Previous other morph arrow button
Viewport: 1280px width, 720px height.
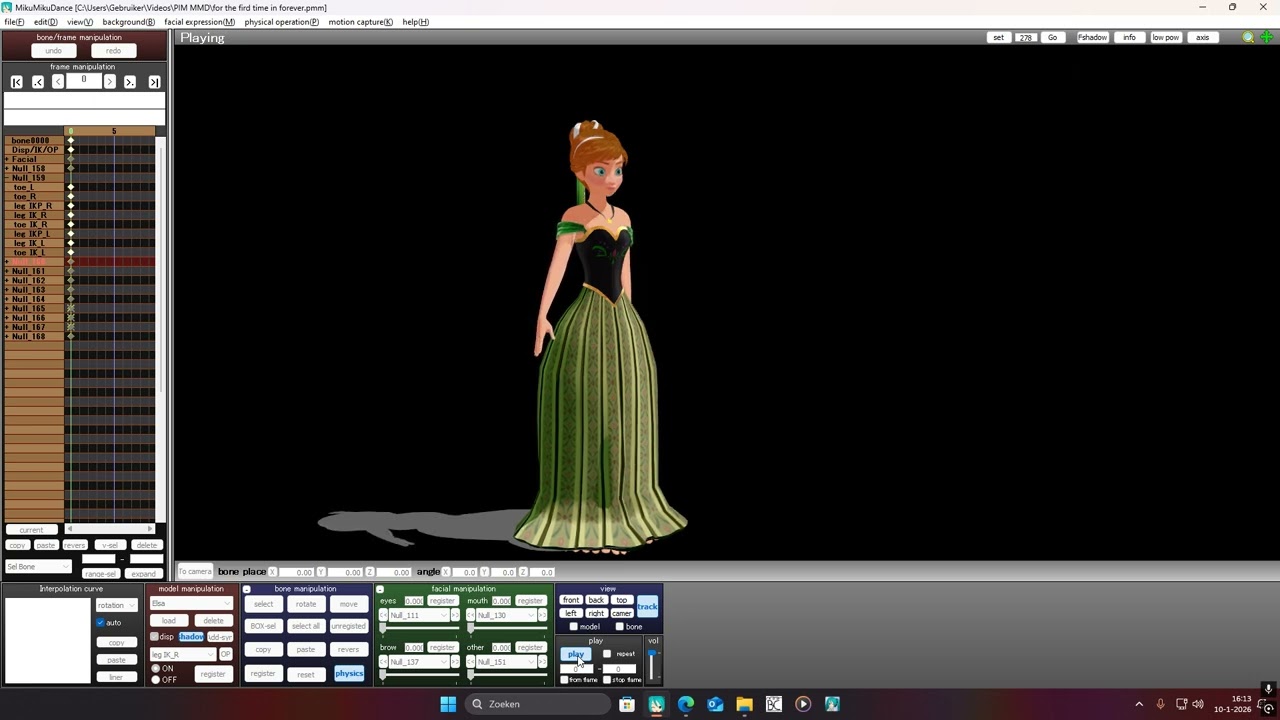tap(471, 662)
